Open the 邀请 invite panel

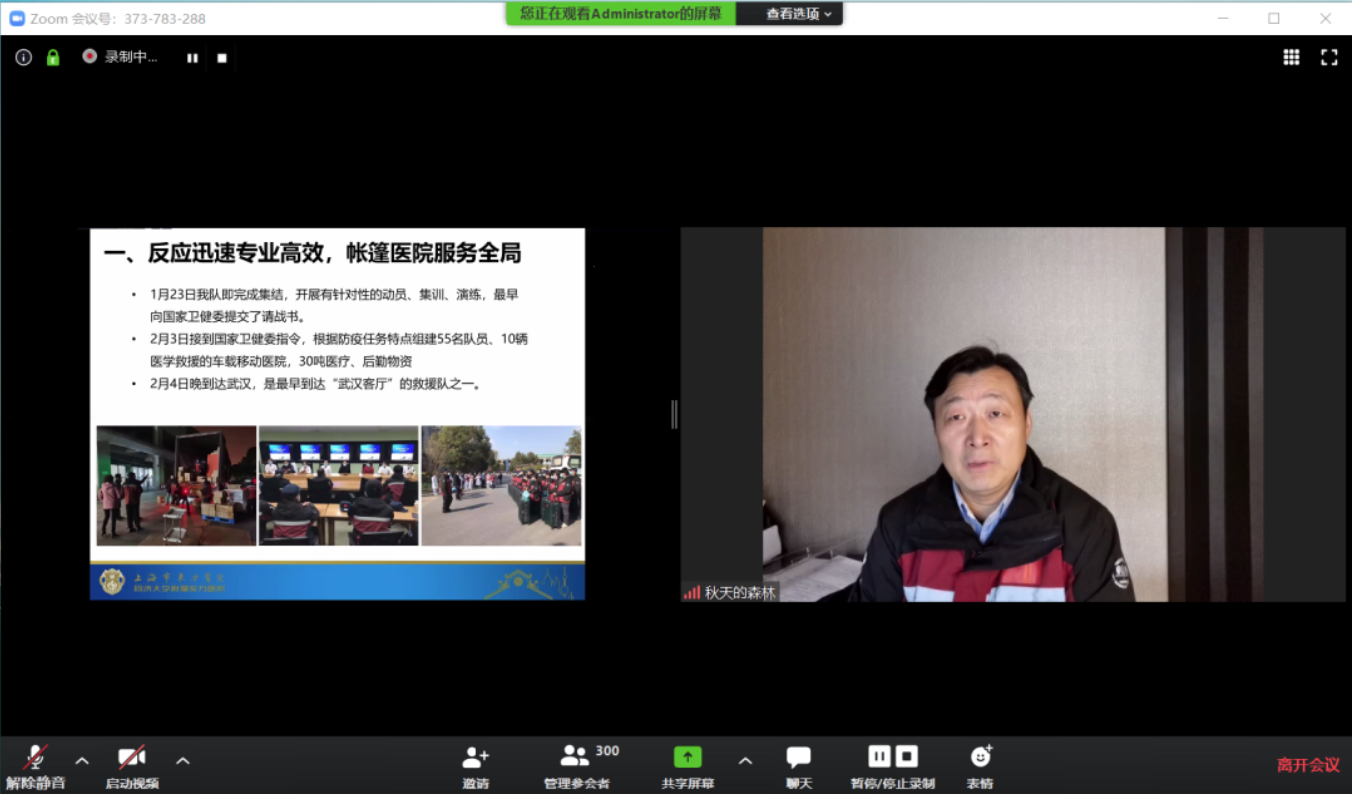point(476,765)
